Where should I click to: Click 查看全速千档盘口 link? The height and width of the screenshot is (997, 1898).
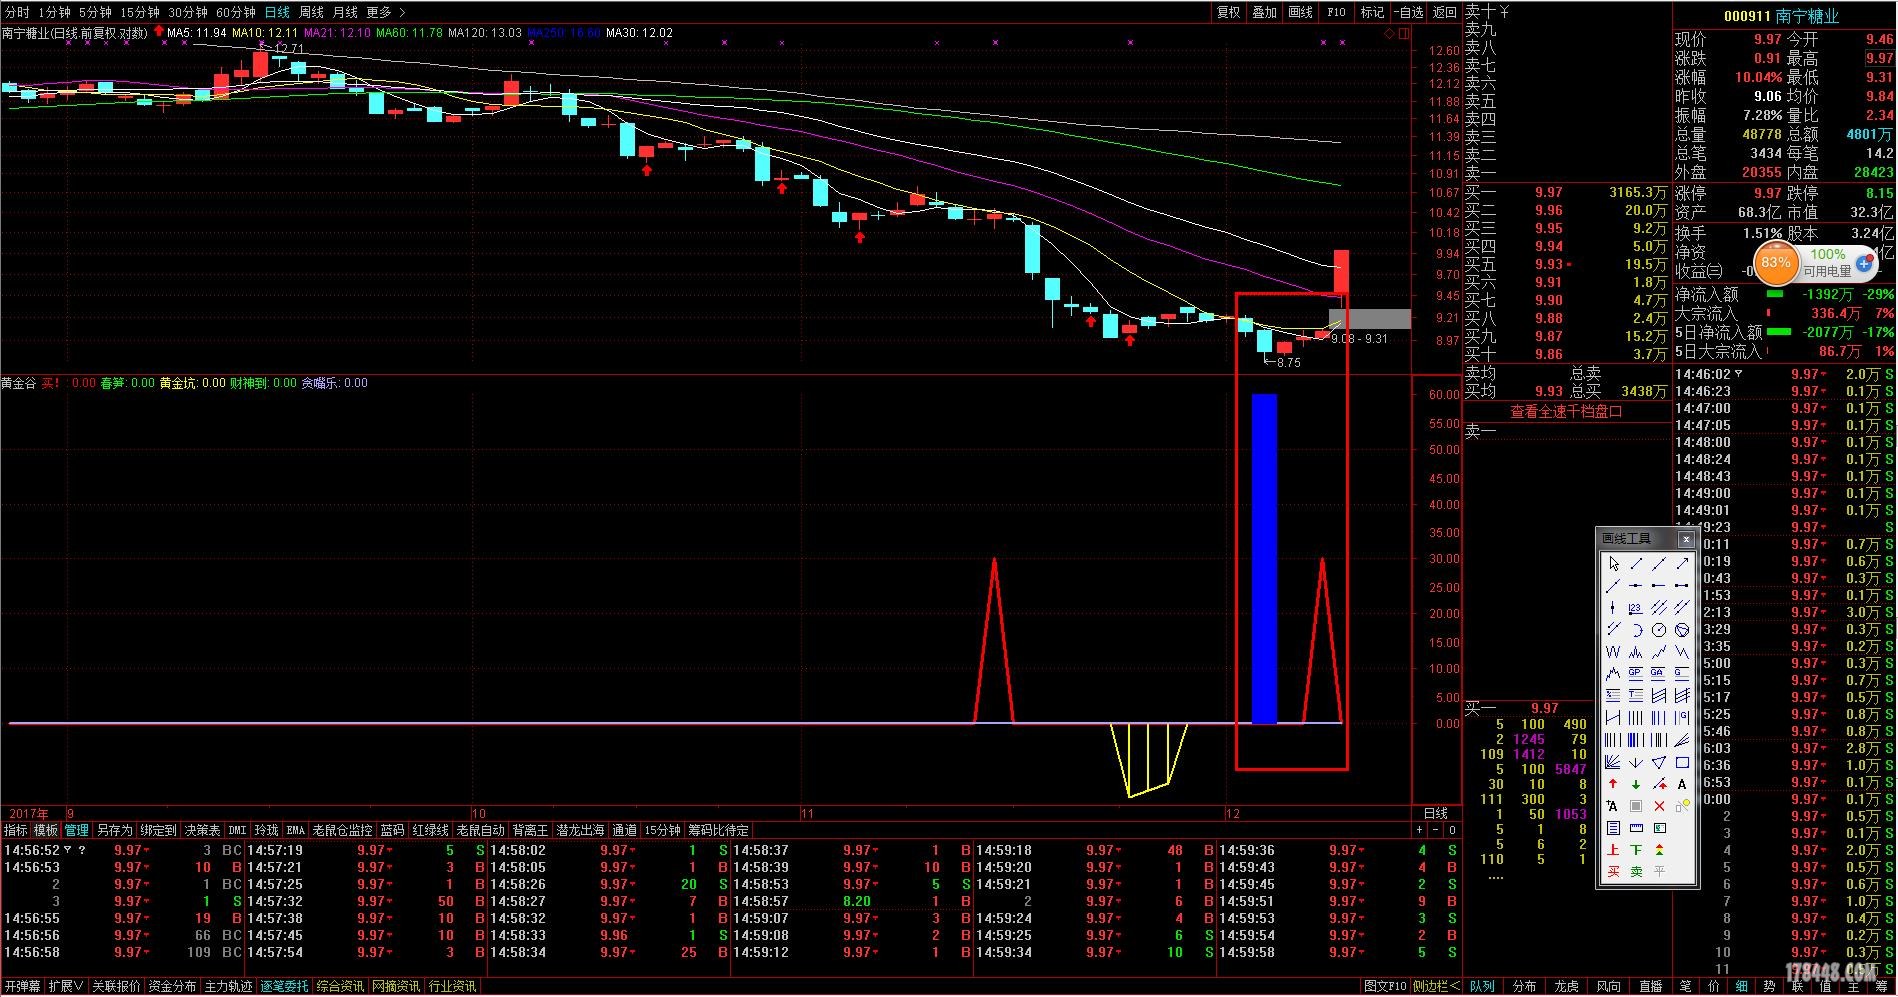pyautogui.click(x=1566, y=411)
